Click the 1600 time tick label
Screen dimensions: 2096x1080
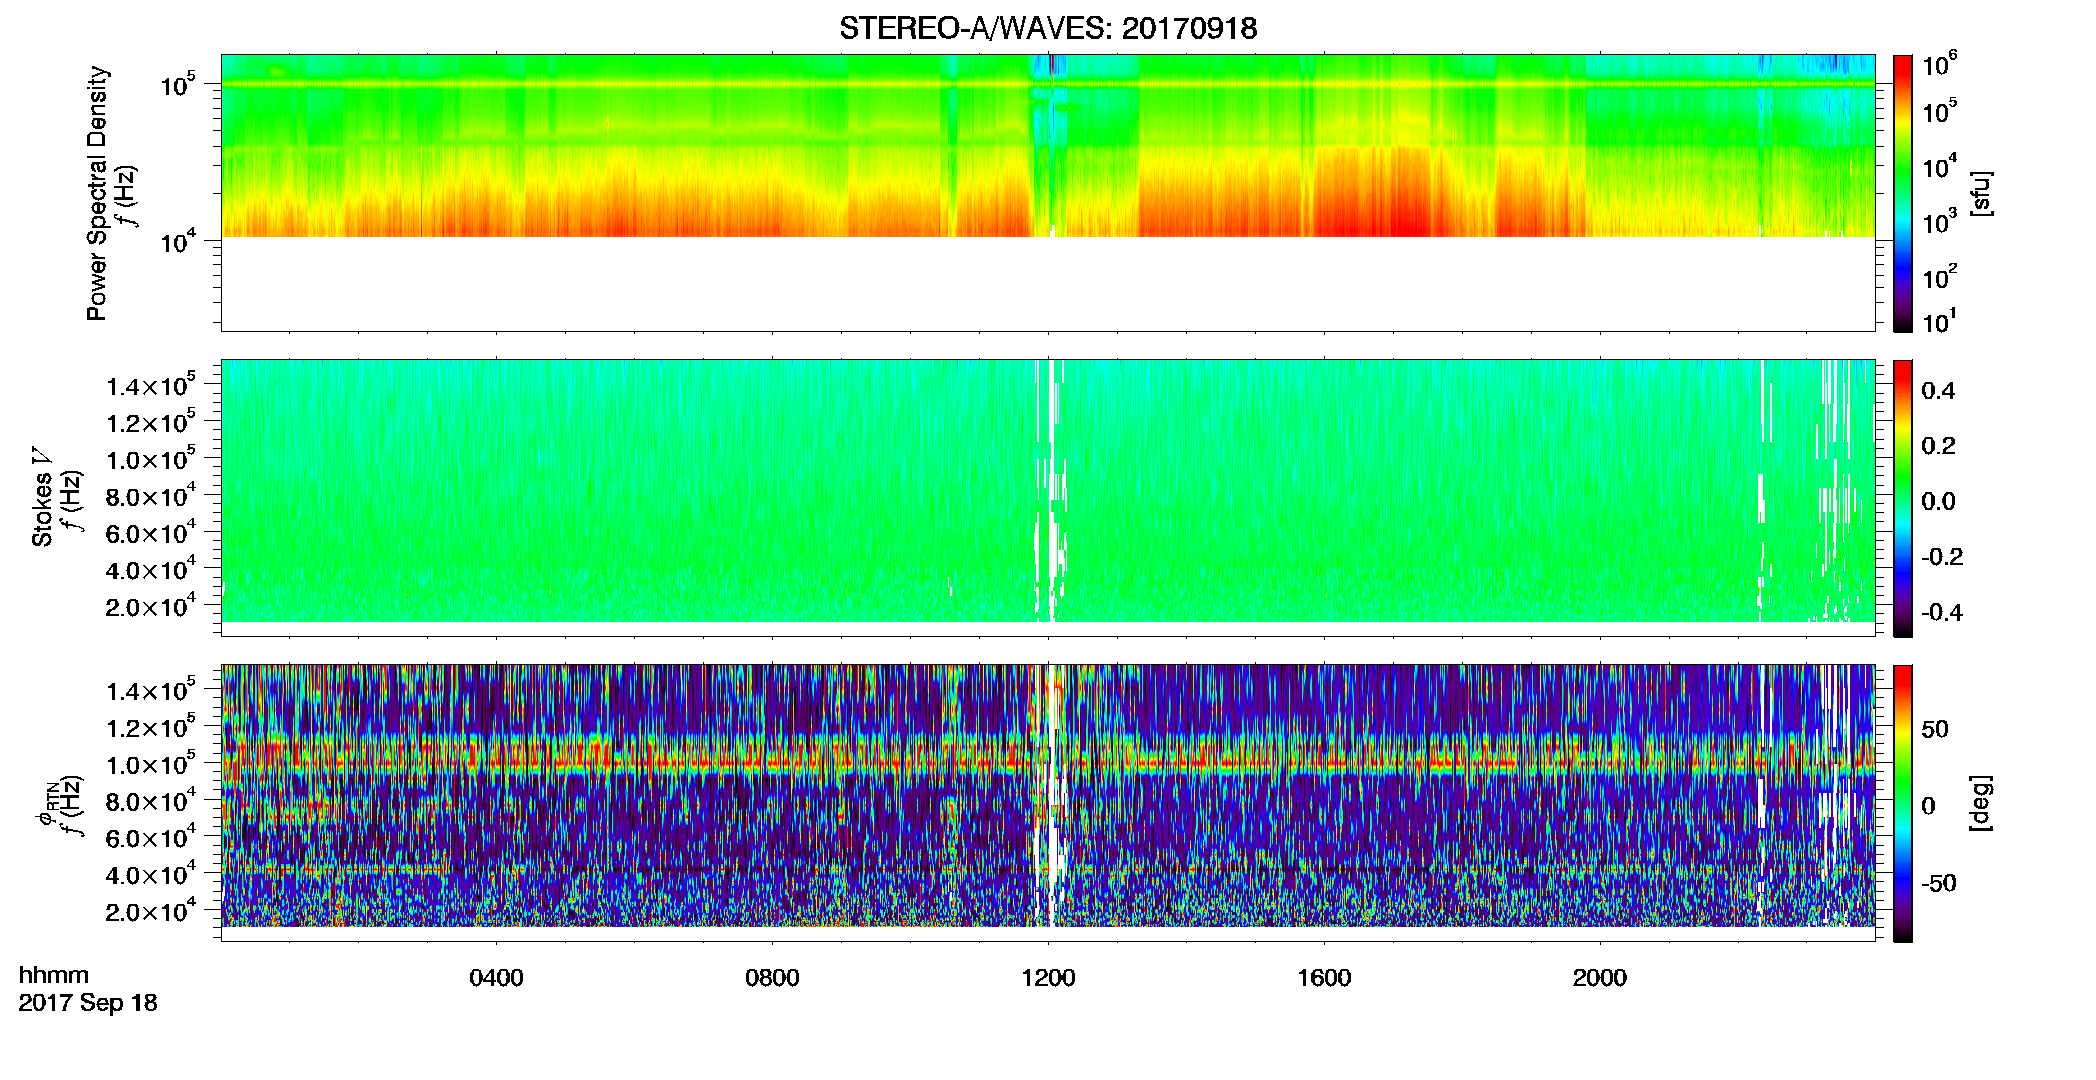pyautogui.click(x=1324, y=978)
